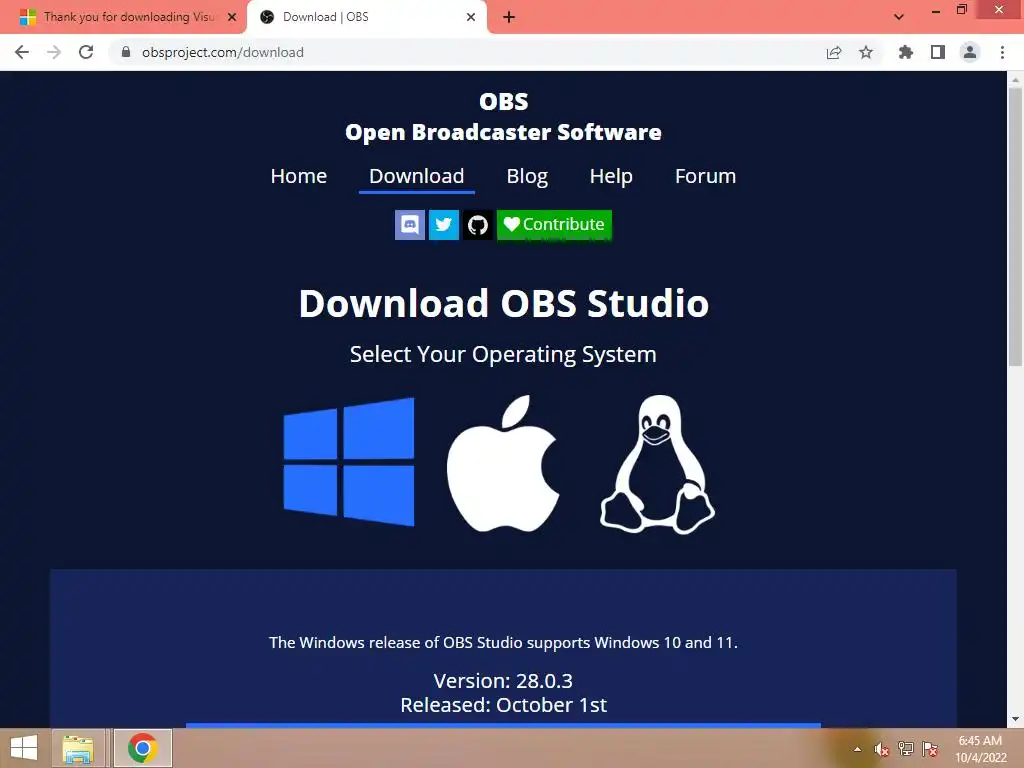Screen dimensions: 1024x768
Task: Open the Chrome profile icon
Action: (x=970, y=52)
